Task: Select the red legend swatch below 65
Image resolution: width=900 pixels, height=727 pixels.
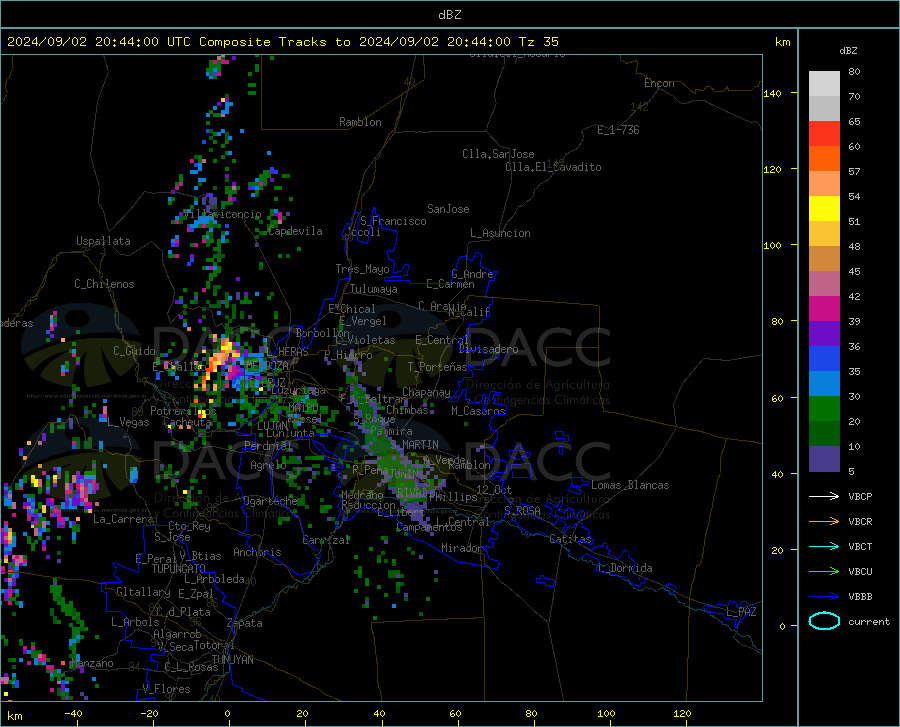Action: click(x=824, y=133)
